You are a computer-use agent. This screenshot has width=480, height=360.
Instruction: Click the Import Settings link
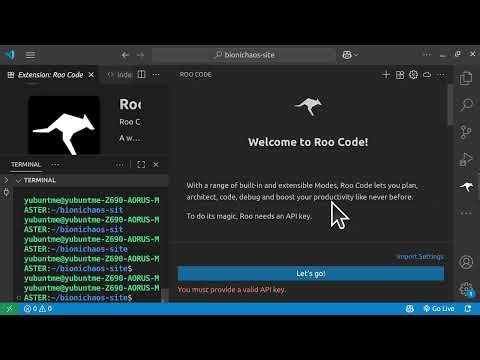[x=420, y=257]
